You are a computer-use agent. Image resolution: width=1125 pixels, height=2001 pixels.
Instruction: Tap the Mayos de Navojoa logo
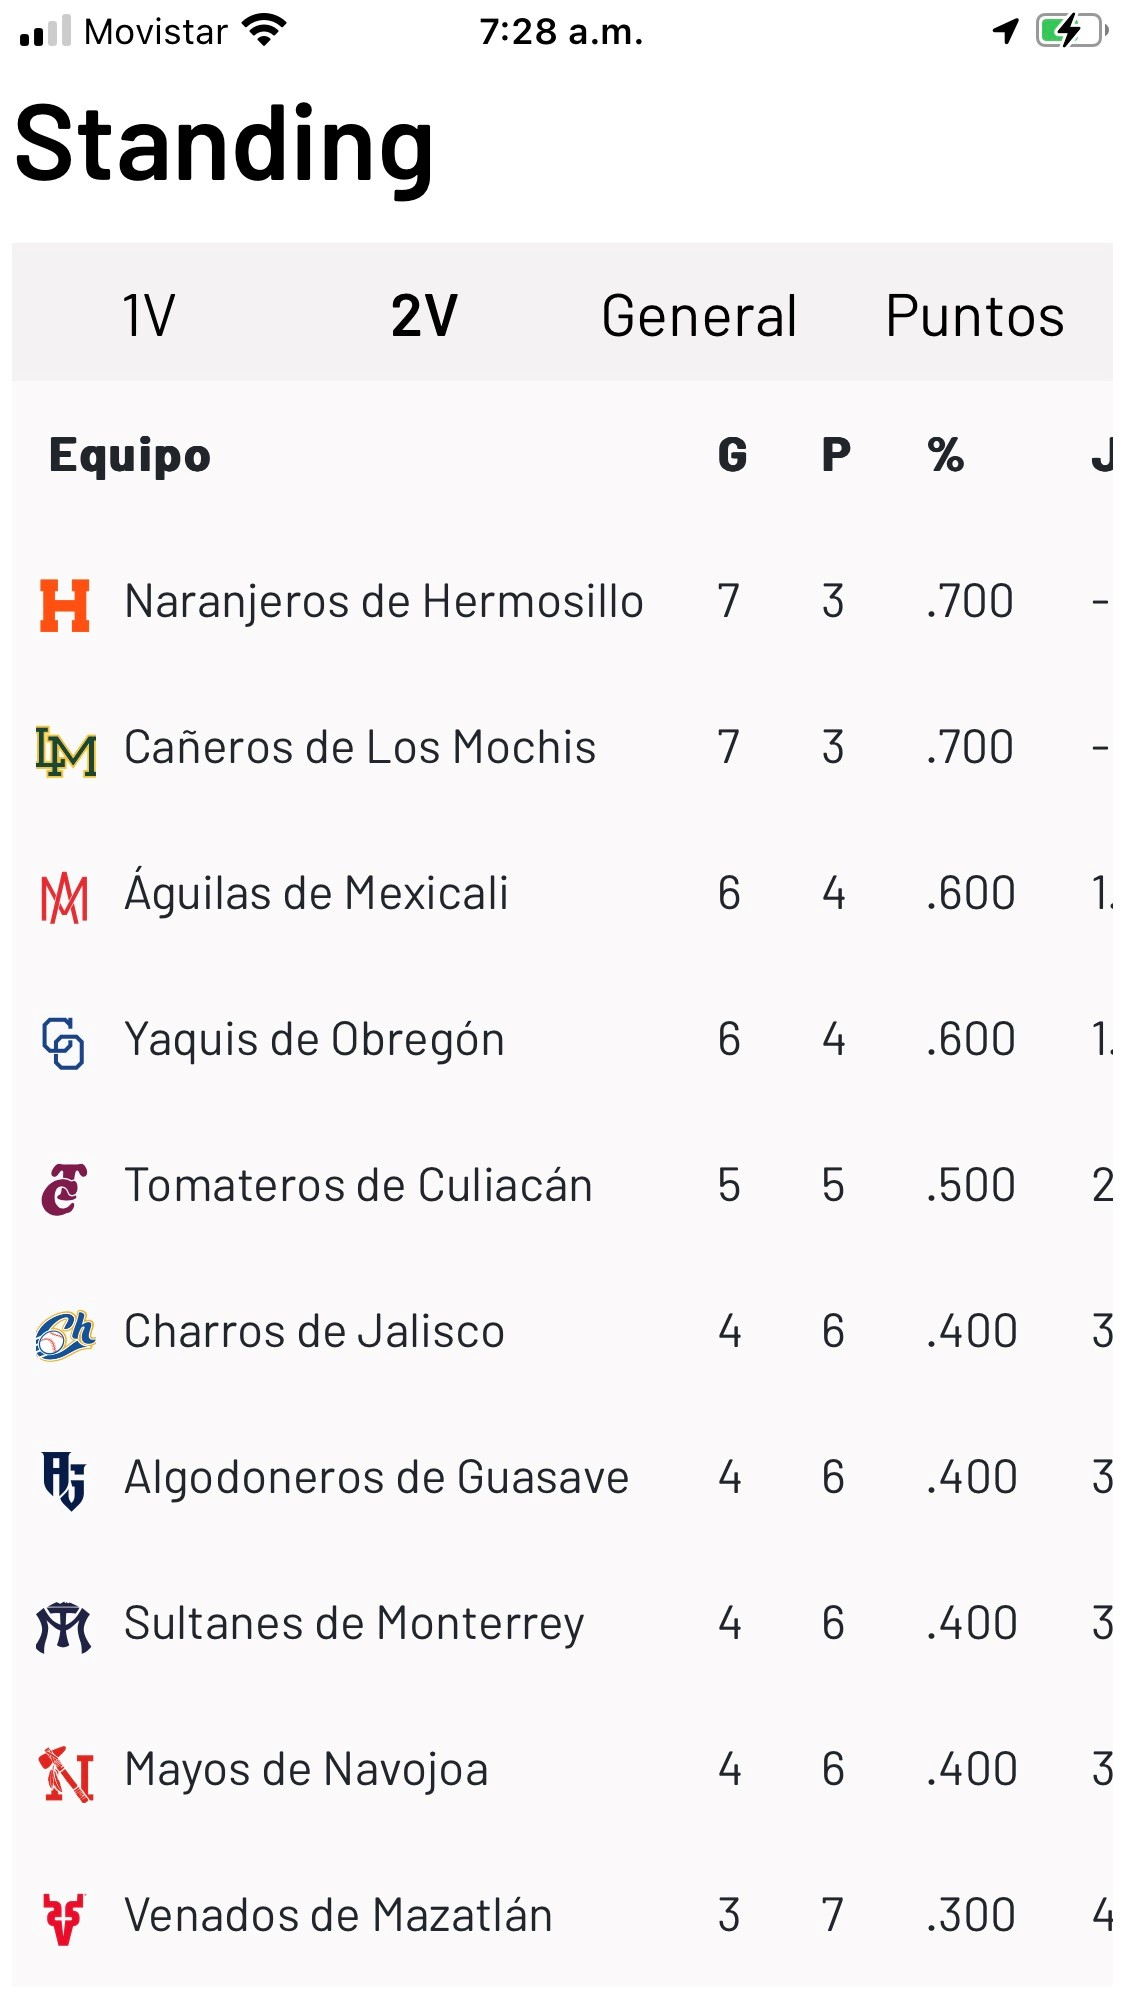66,1773
